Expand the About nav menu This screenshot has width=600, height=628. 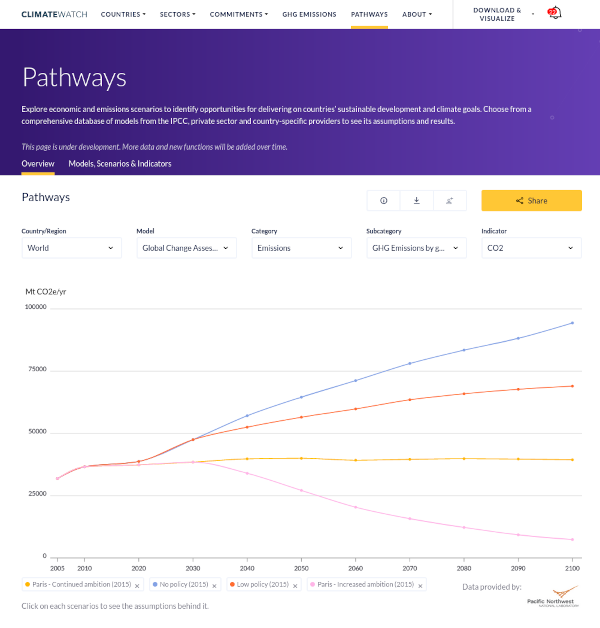pos(417,14)
